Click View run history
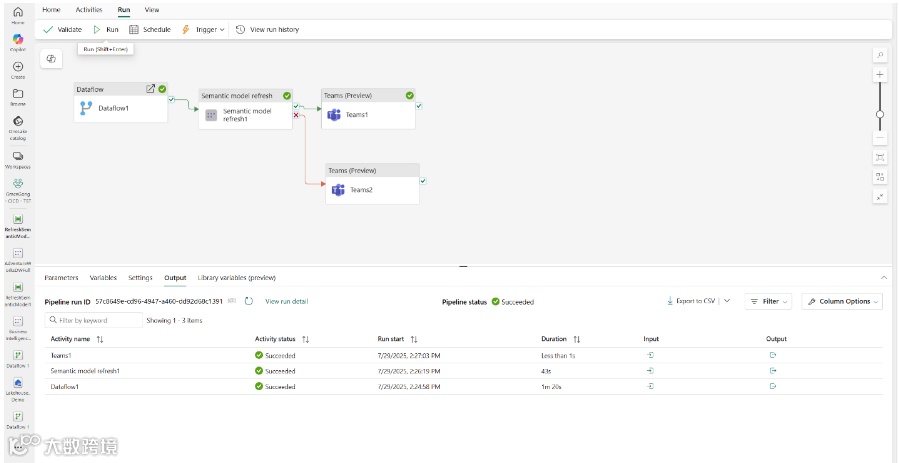Screen dimensions: 899x463 point(268,30)
